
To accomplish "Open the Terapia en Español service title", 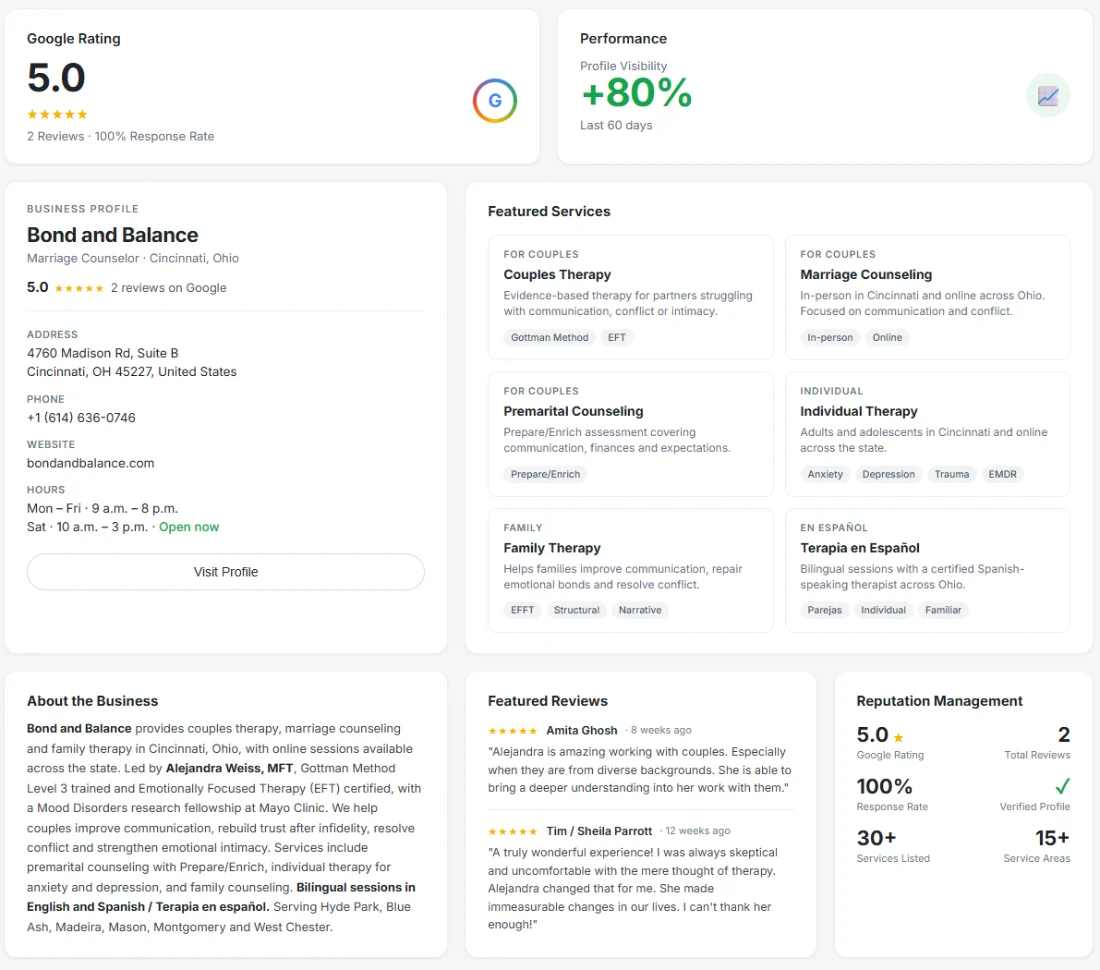I will (x=859, y=548).
